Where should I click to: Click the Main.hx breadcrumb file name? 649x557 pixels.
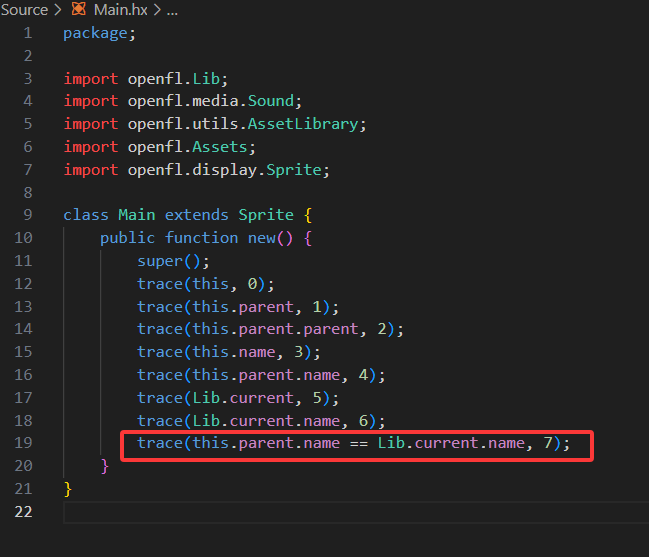pos(120,10)
